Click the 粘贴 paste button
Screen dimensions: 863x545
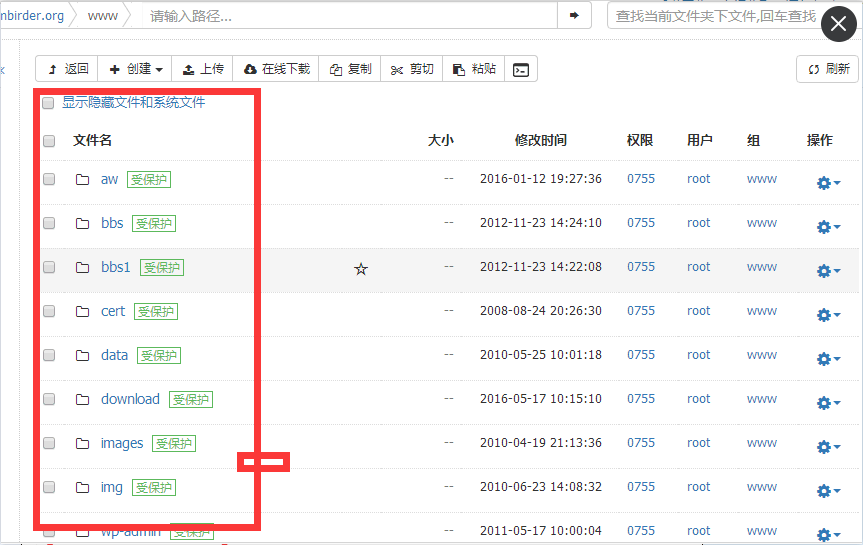click(474, 69)
